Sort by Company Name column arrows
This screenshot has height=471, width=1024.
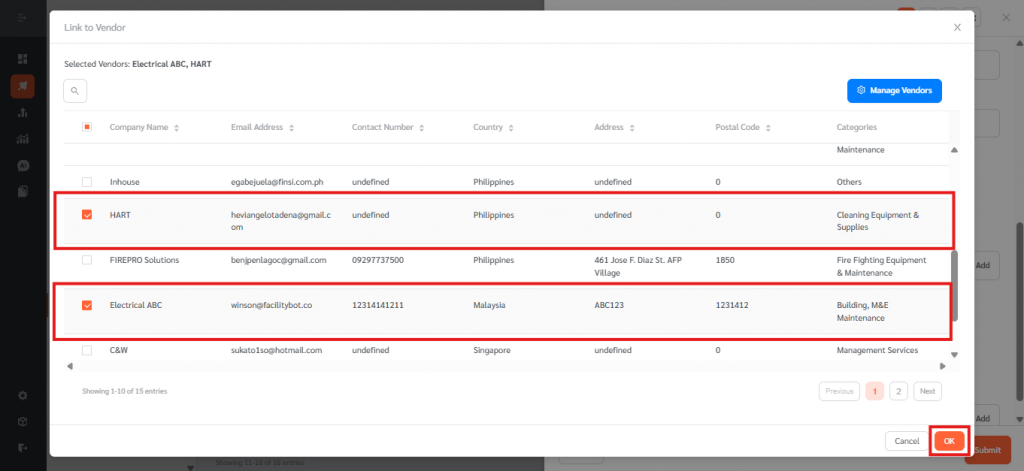coord(176,128)
